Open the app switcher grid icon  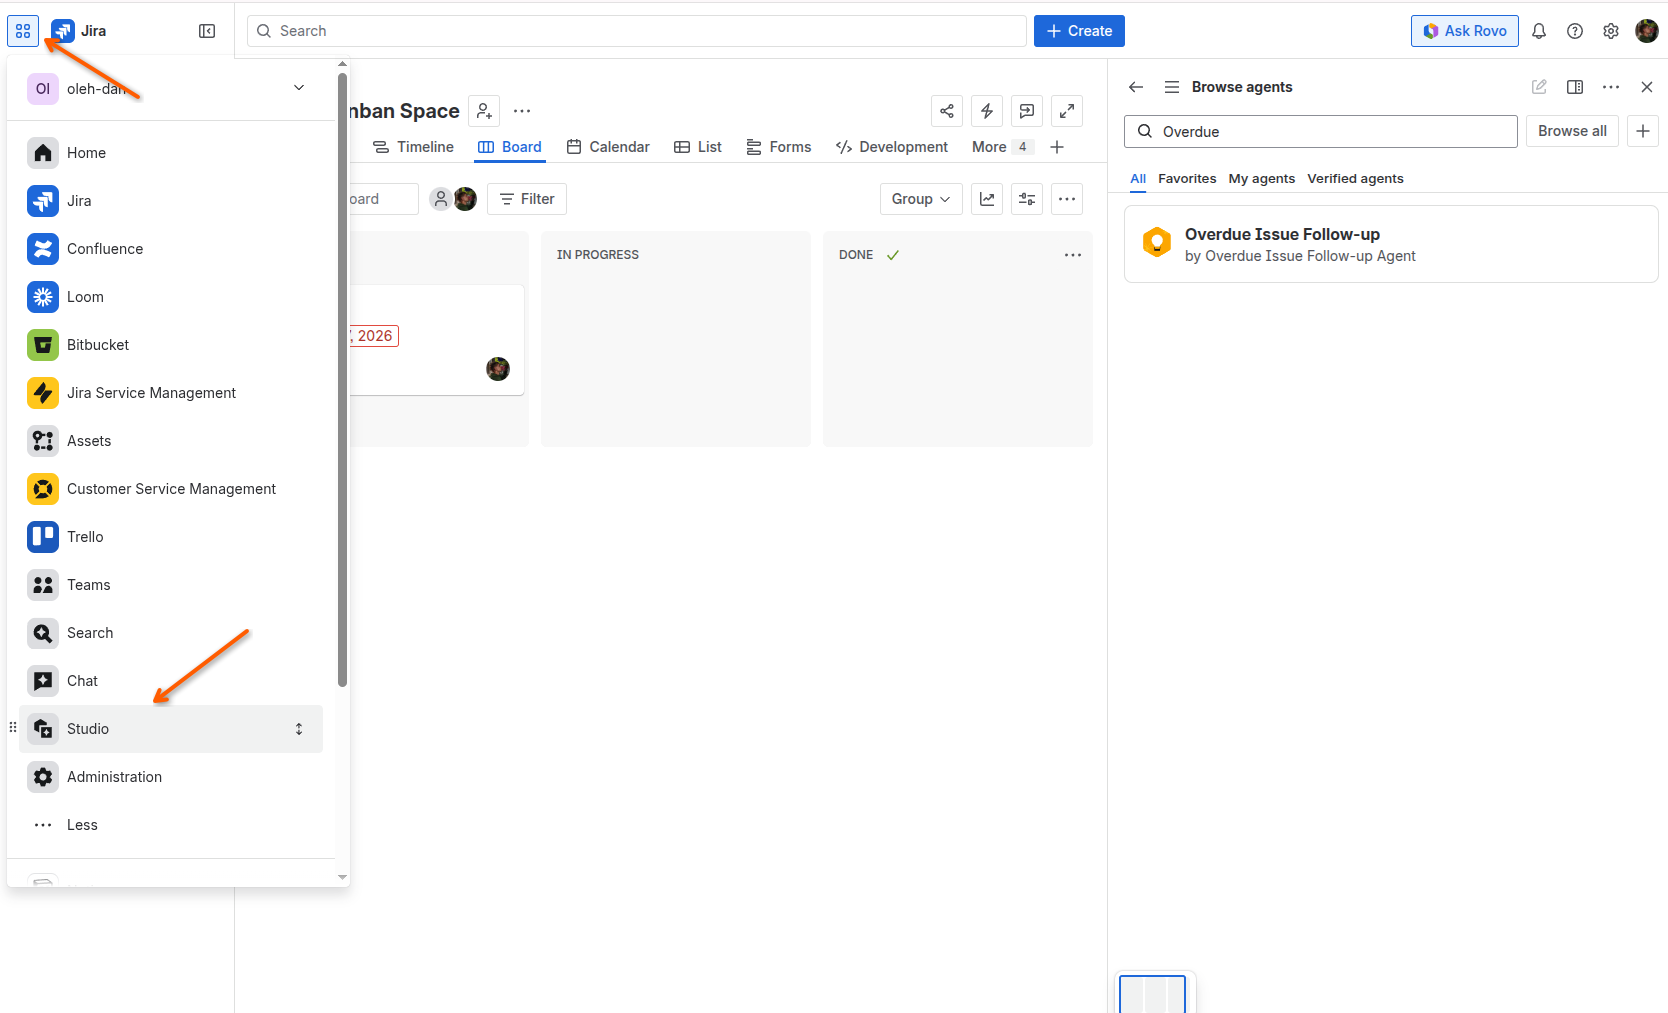tap(23, 31)
